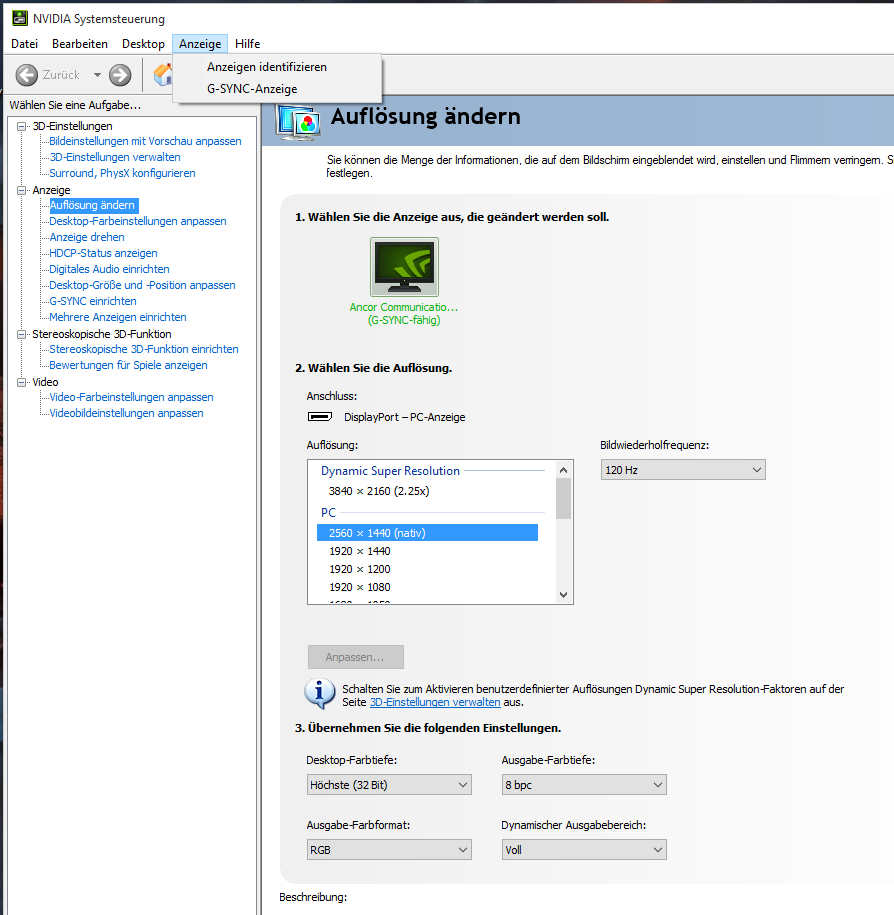The height and width of the screenshot is (915, 894).
Task: Collapse the Video tree node
Action: (x=22, y=382)
